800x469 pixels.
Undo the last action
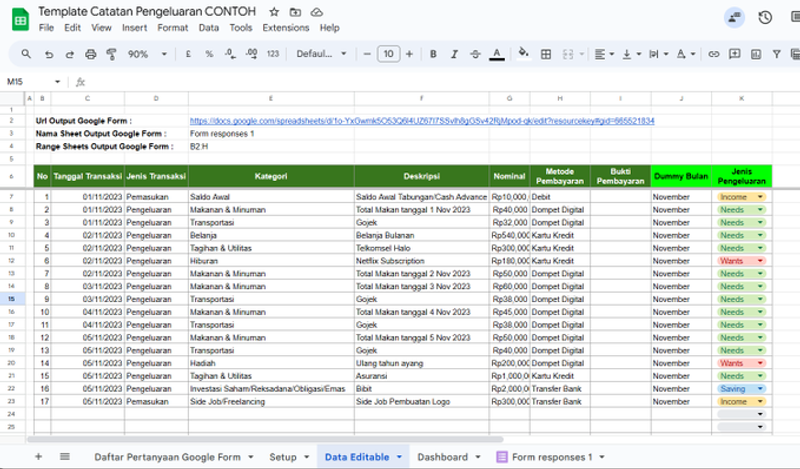48,54
